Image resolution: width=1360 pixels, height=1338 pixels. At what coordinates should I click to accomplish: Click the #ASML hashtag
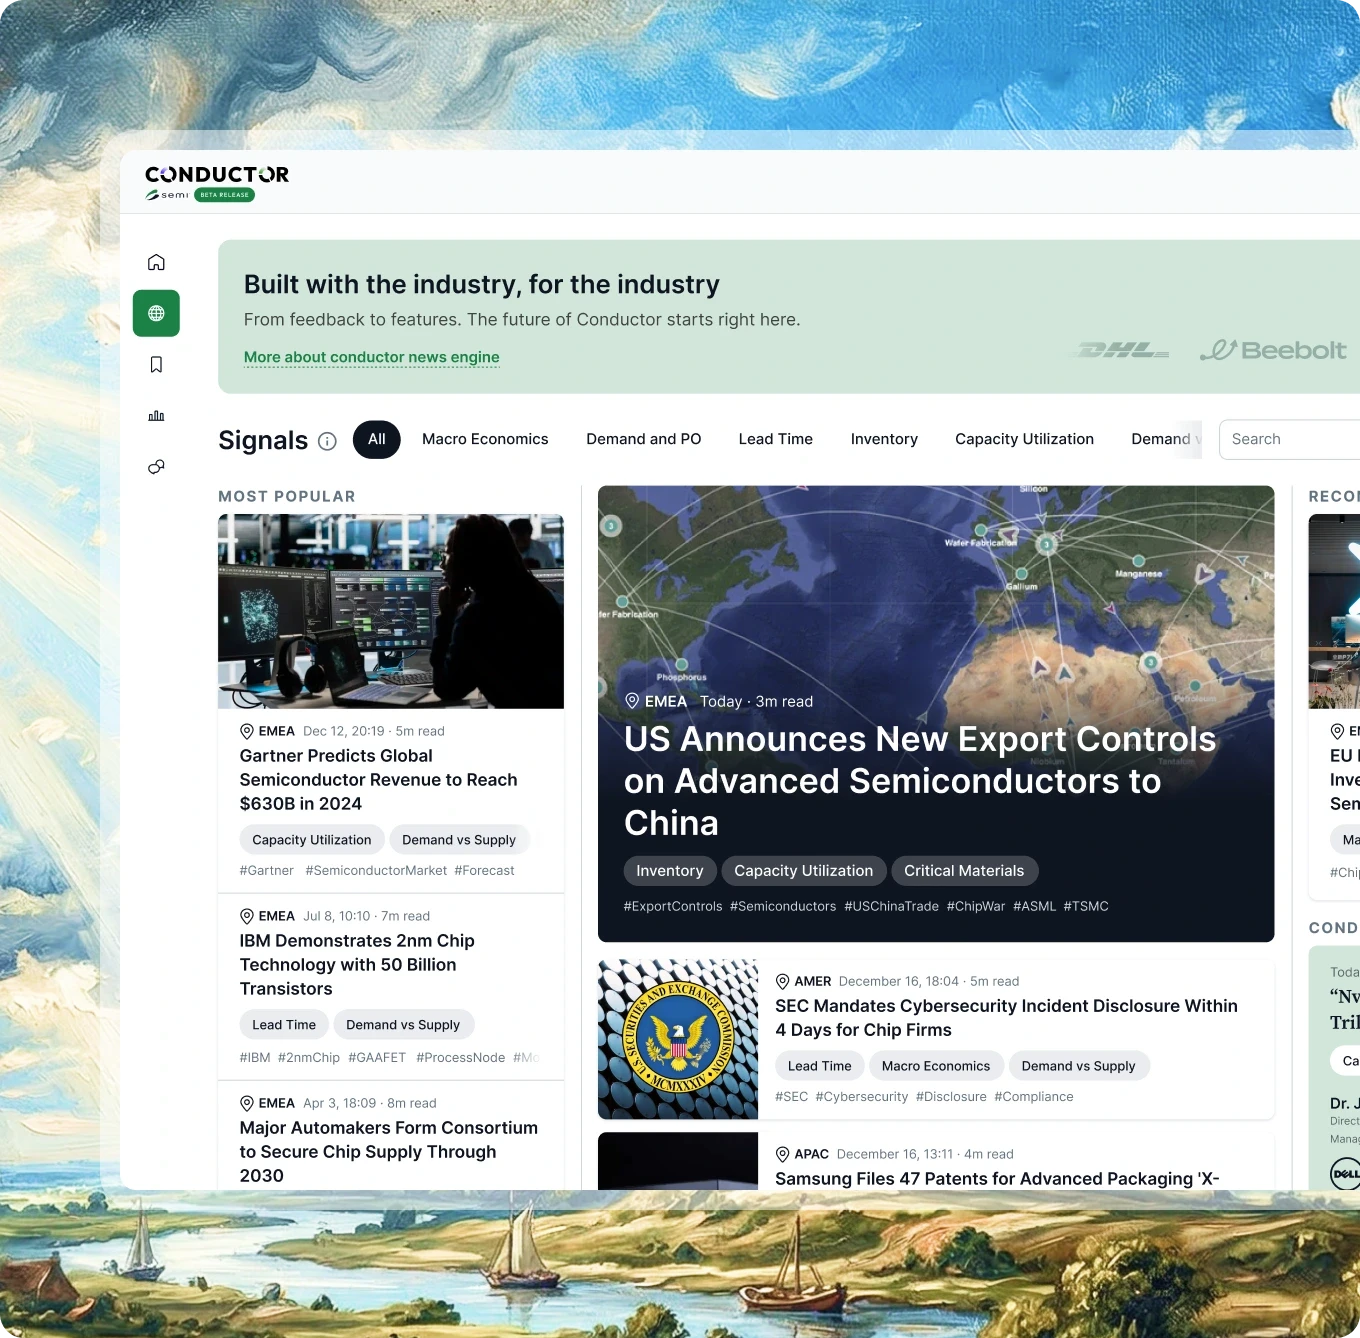pos(1035,907)
